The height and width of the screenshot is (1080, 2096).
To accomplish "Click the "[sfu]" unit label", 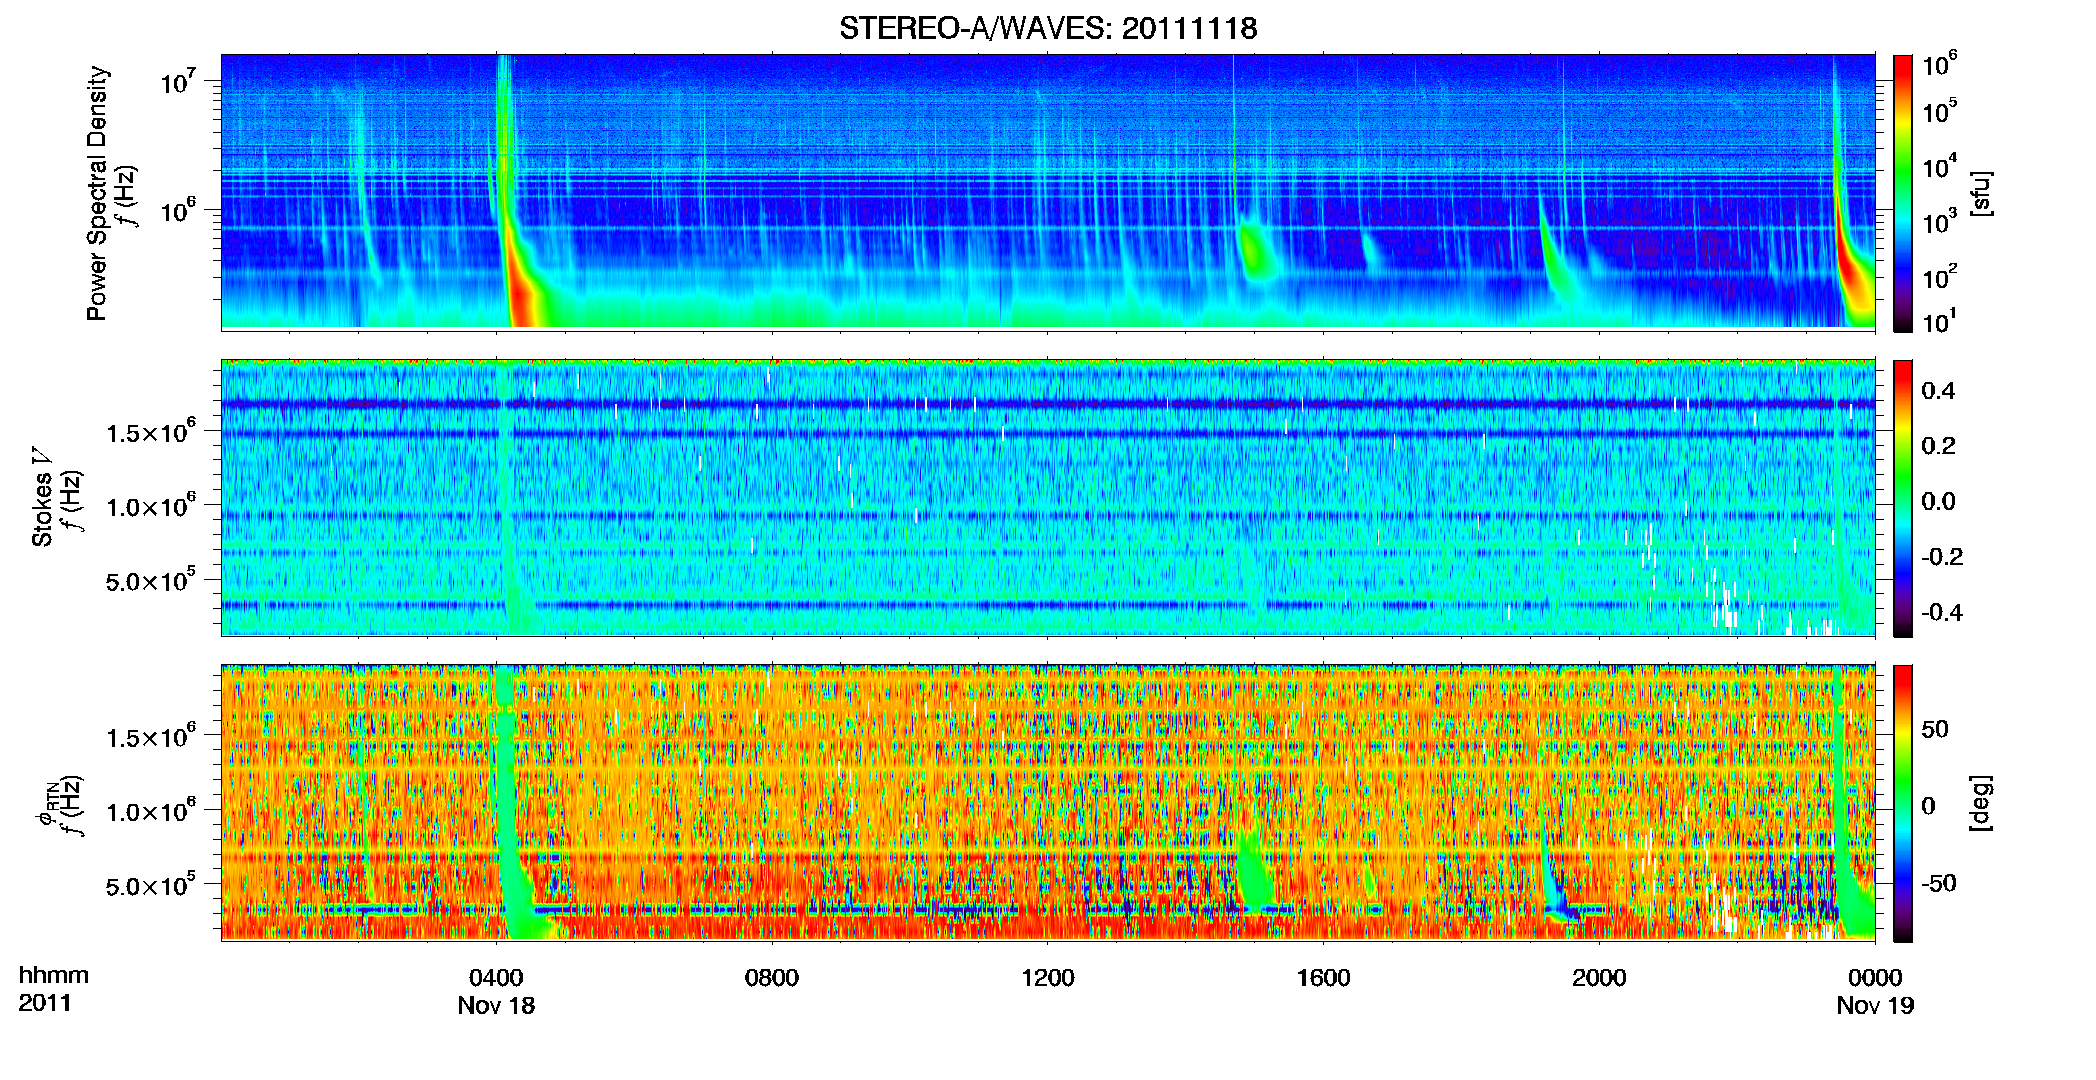I will (1981, 193).
